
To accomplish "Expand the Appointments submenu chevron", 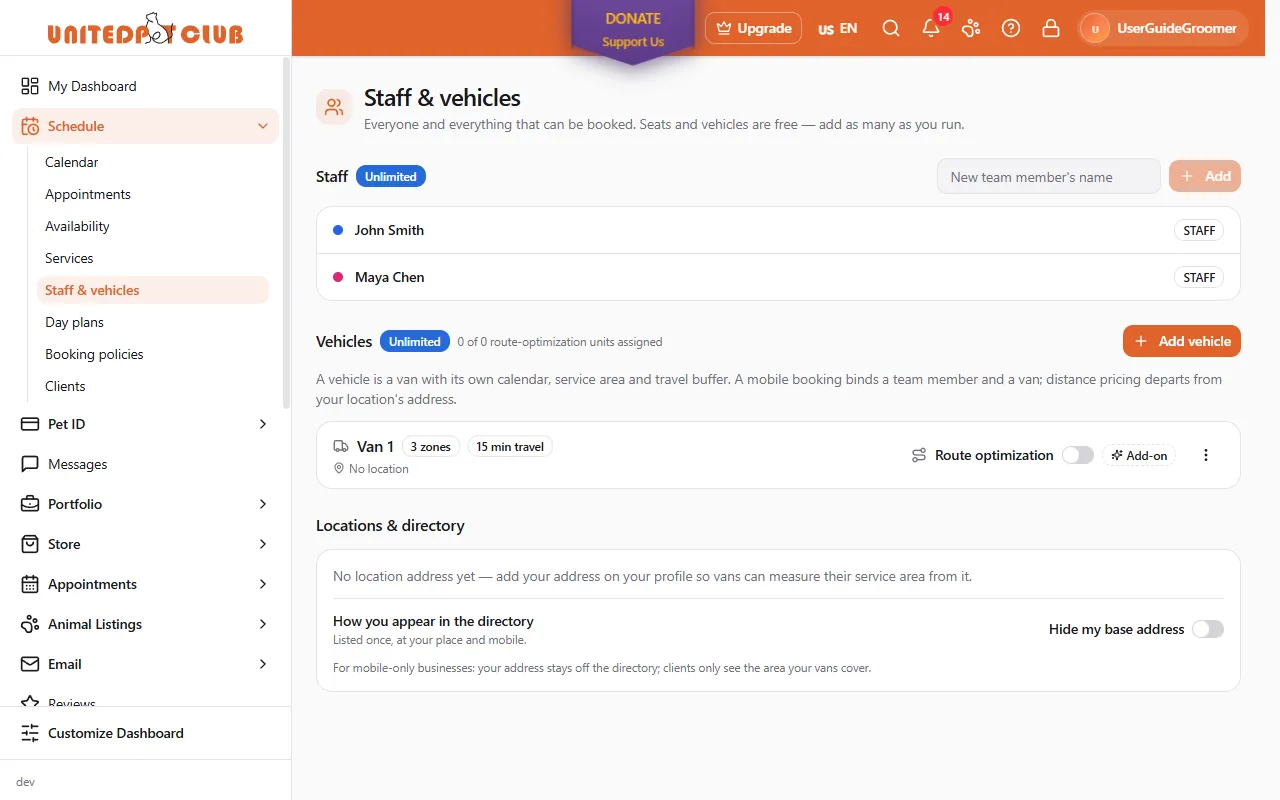I will [x=263, y=584].
